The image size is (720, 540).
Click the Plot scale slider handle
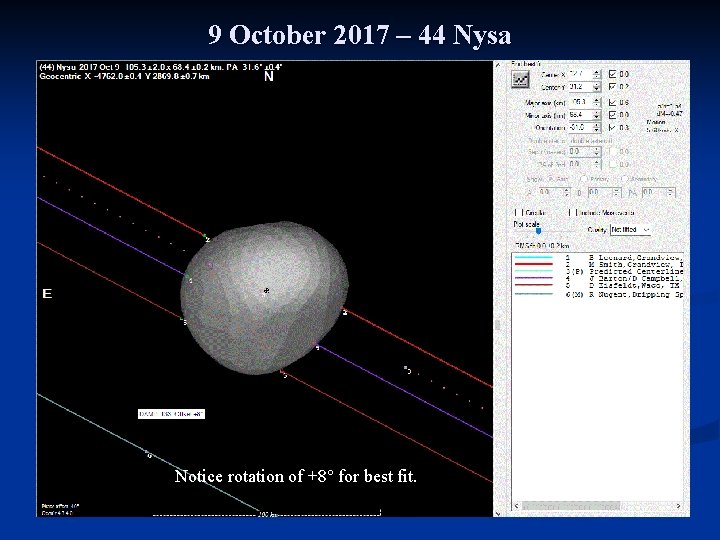click(x=538, y=231)
